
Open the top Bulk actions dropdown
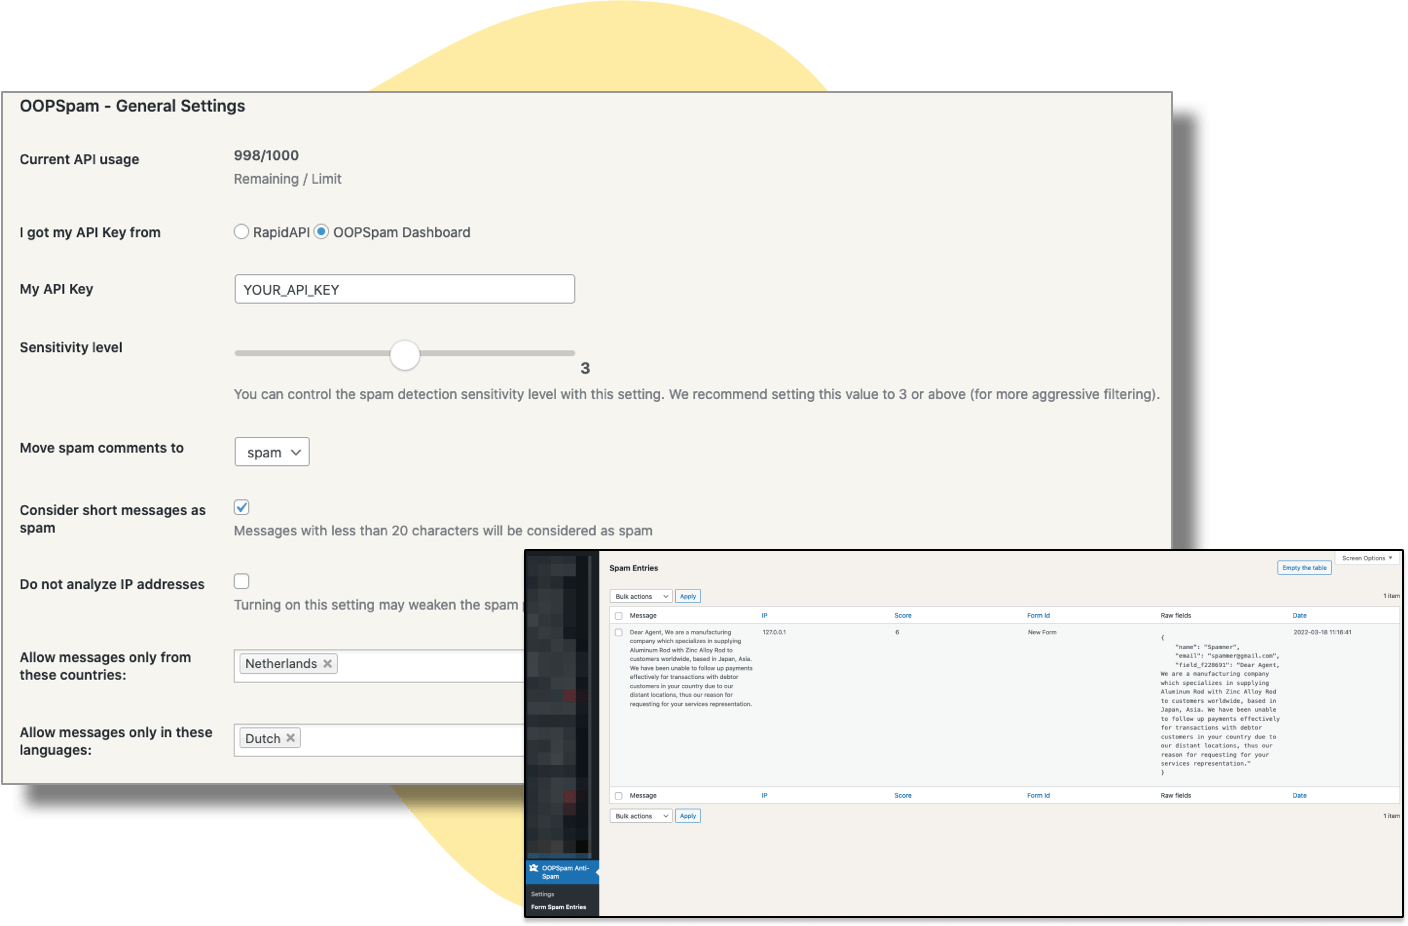click(641, 596)
